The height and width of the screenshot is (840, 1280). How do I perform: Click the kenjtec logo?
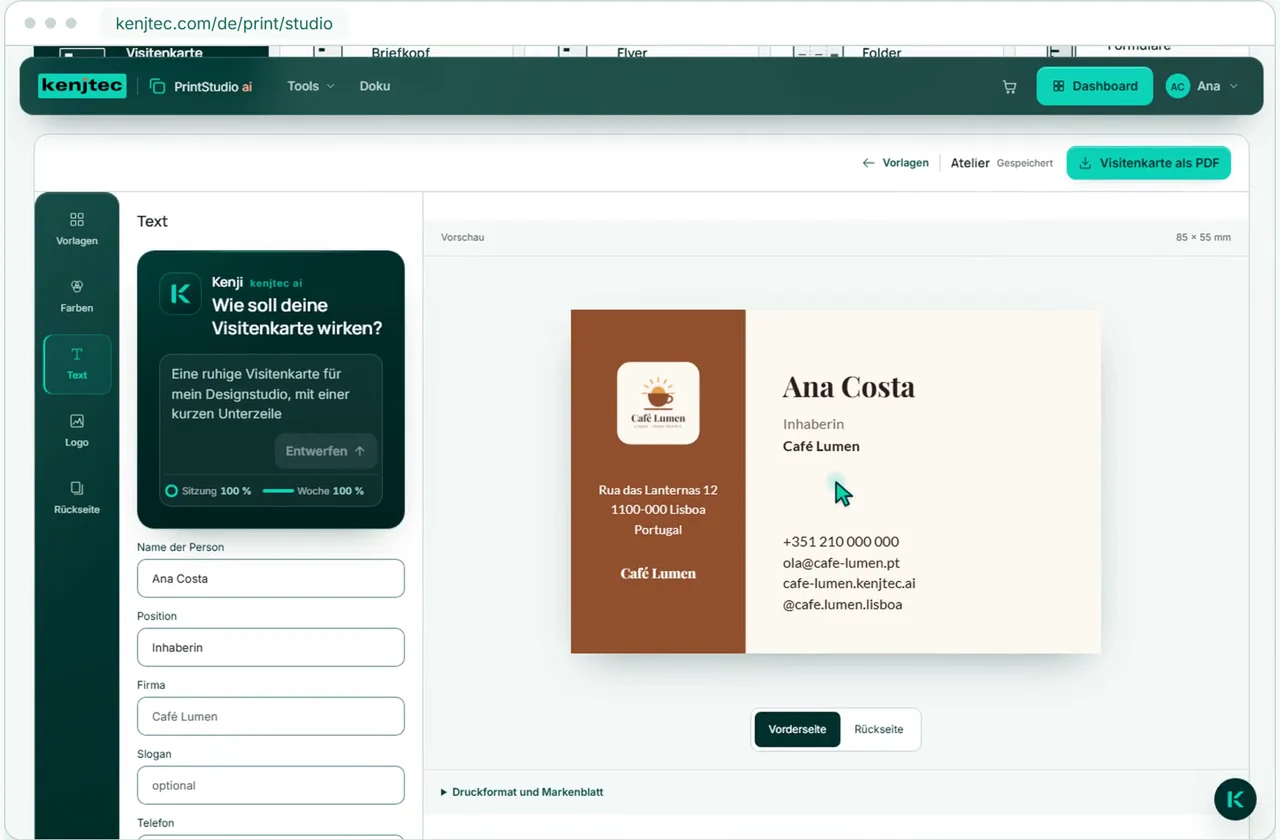coord(82,86)
